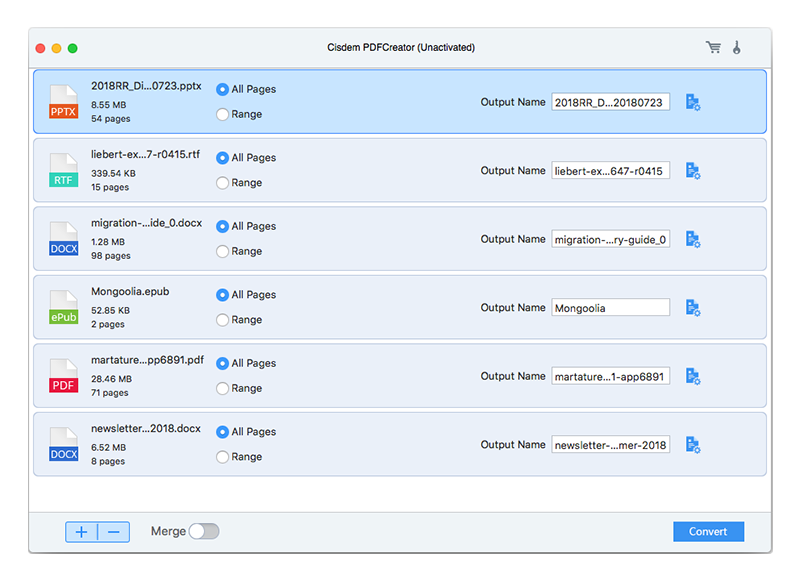The width and height of the screenshot is (800, 582).
Task: Click the 54 pages count
Action: click(x=111, y=118)
